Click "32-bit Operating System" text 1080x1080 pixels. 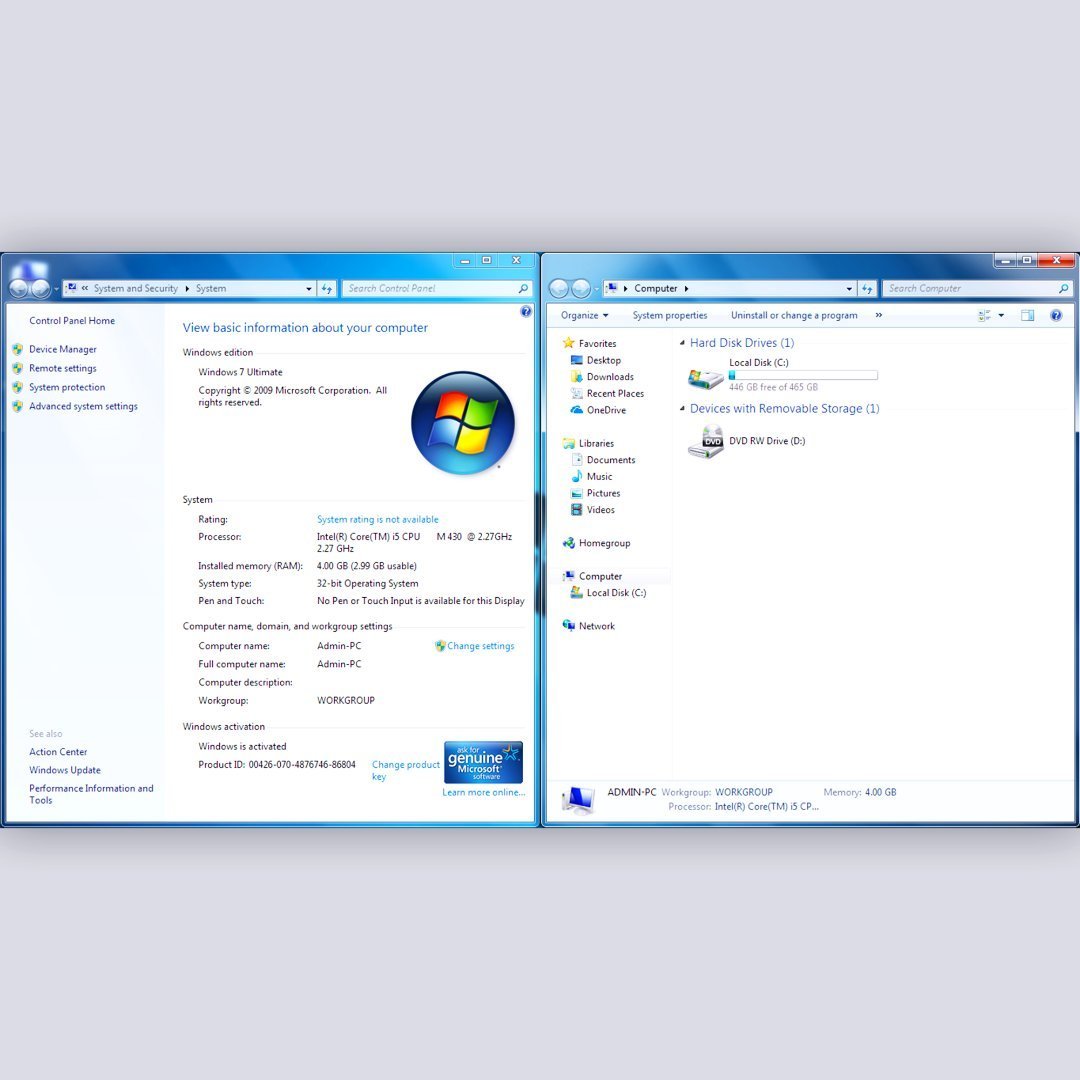(x=368, y=583)
